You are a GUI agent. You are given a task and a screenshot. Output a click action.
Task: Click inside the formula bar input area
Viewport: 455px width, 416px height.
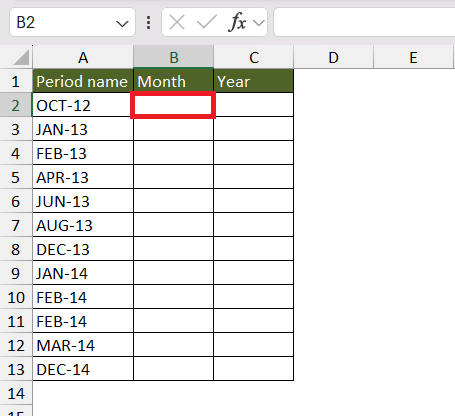click(364, 22)
